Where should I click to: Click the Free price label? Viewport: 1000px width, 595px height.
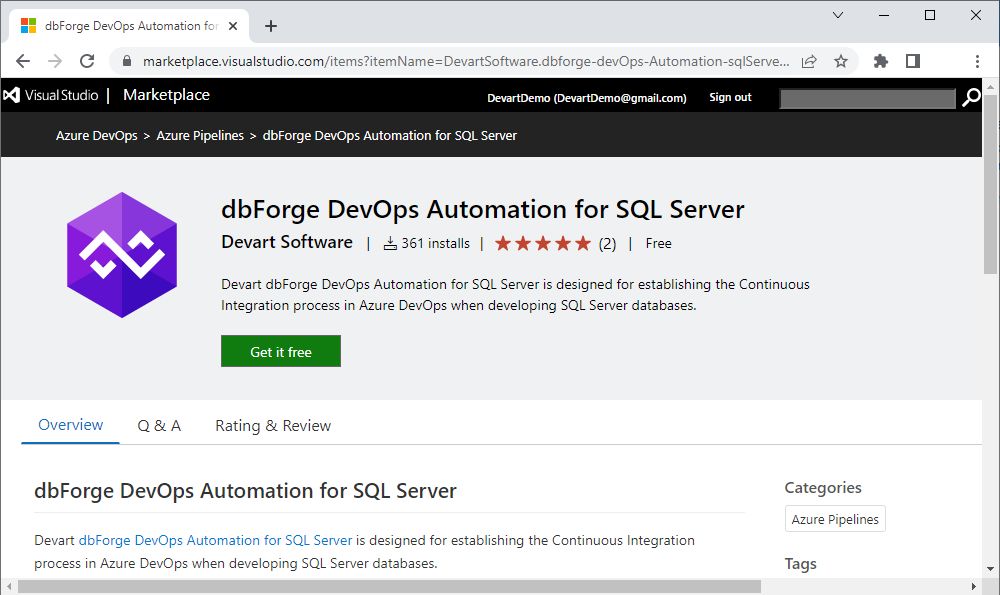(x=658, y=244)
